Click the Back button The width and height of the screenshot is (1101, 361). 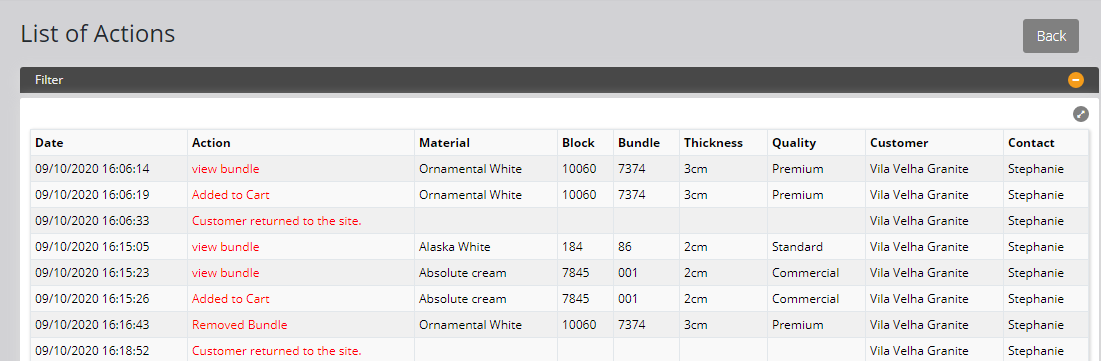1050,36
